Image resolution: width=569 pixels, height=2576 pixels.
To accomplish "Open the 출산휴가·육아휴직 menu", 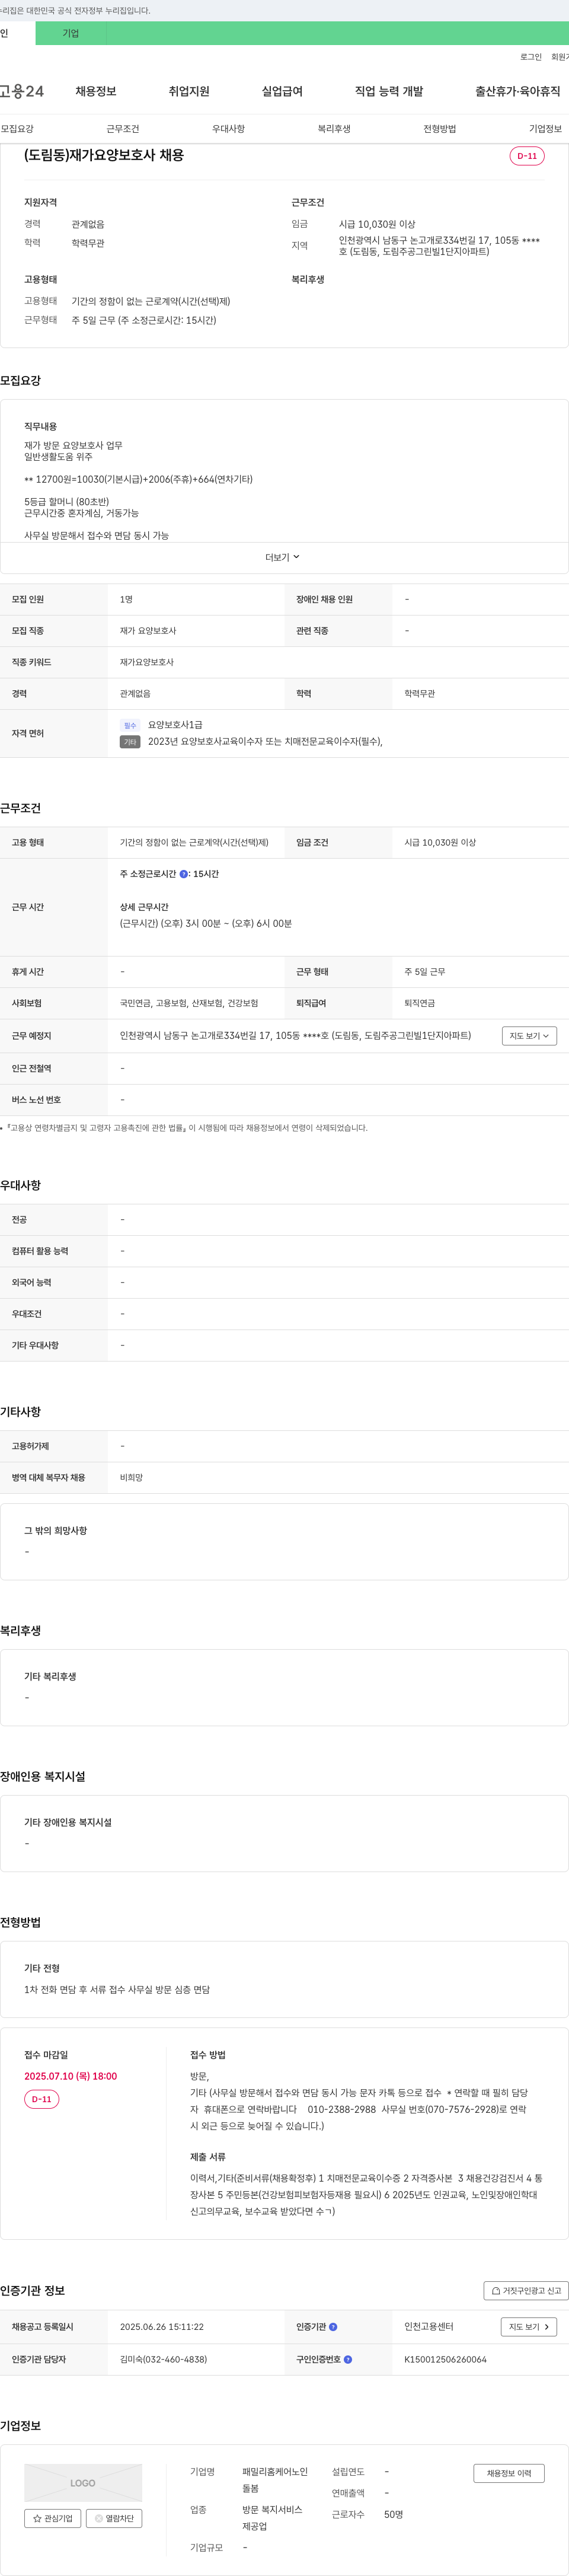I will pyautogui.click(x=517, y=91).
